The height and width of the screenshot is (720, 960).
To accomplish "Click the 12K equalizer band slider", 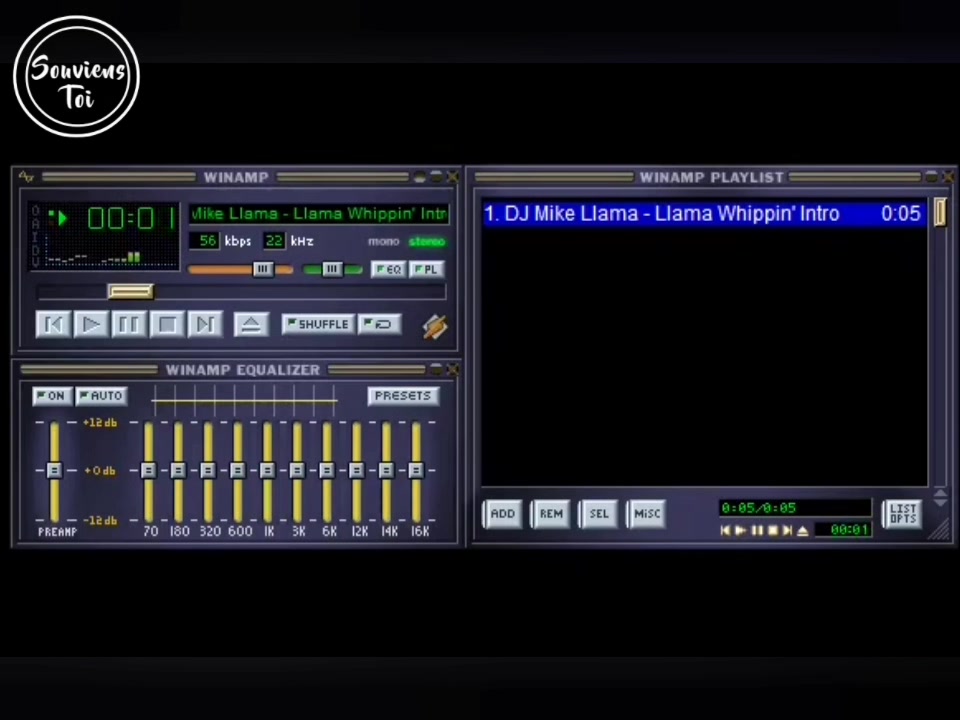I will pyautogui.click(x=356, y=470).
